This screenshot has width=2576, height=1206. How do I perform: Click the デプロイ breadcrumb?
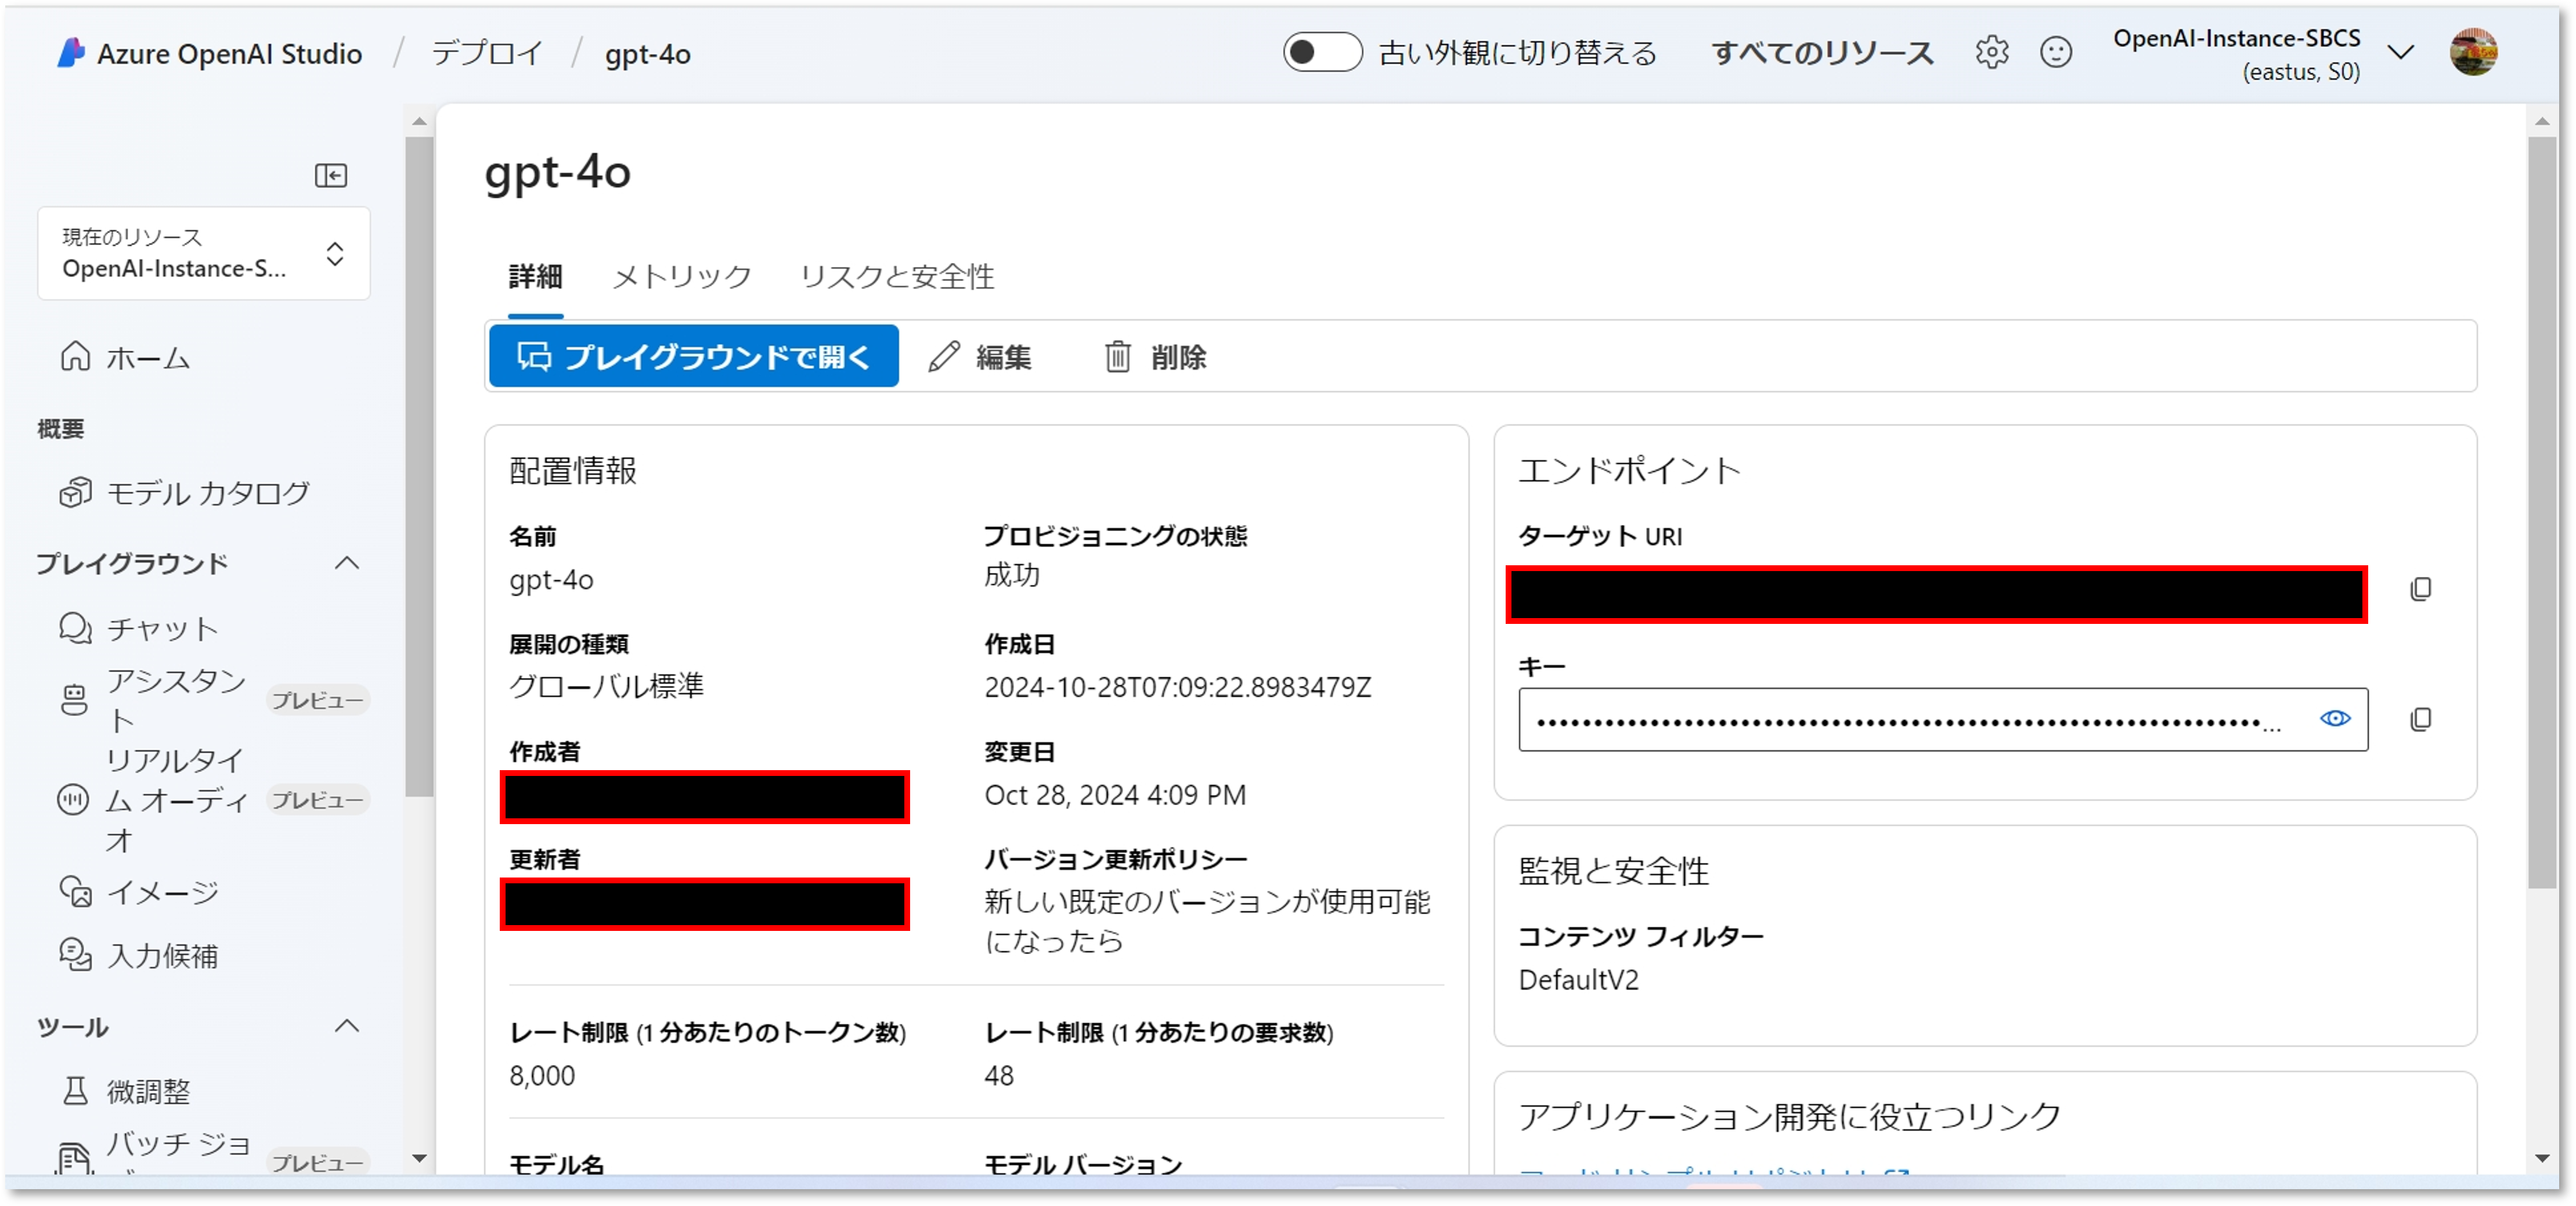point(487,53)
